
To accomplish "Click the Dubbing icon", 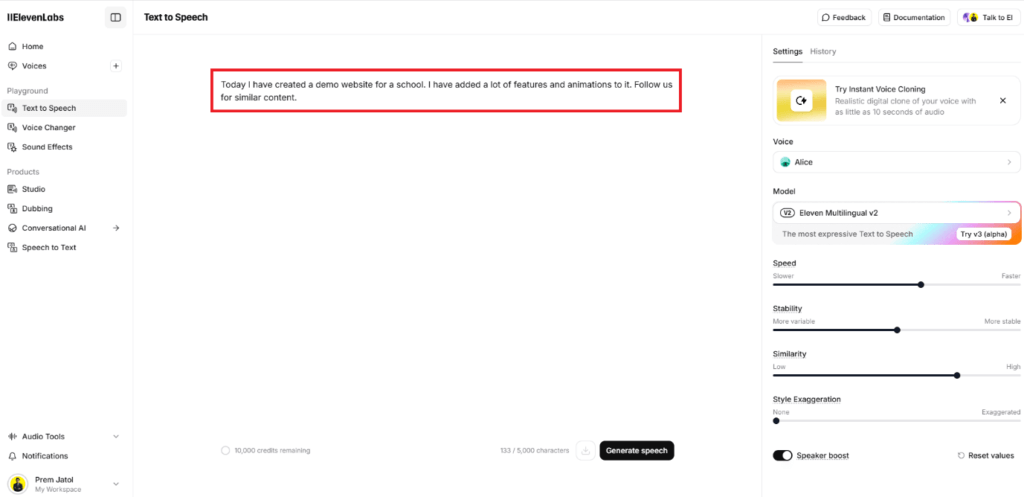I will 12,209.
